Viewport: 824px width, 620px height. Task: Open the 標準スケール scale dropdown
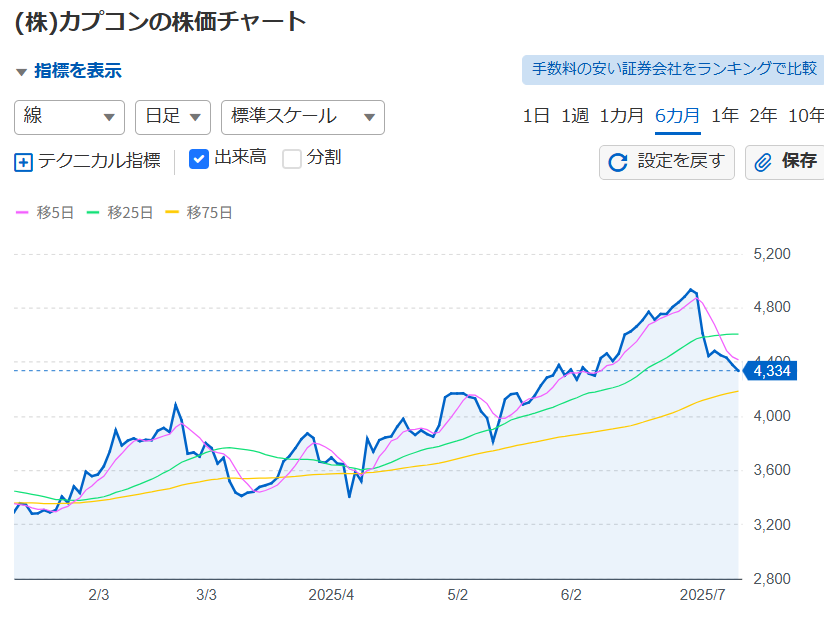pos(303,117)
